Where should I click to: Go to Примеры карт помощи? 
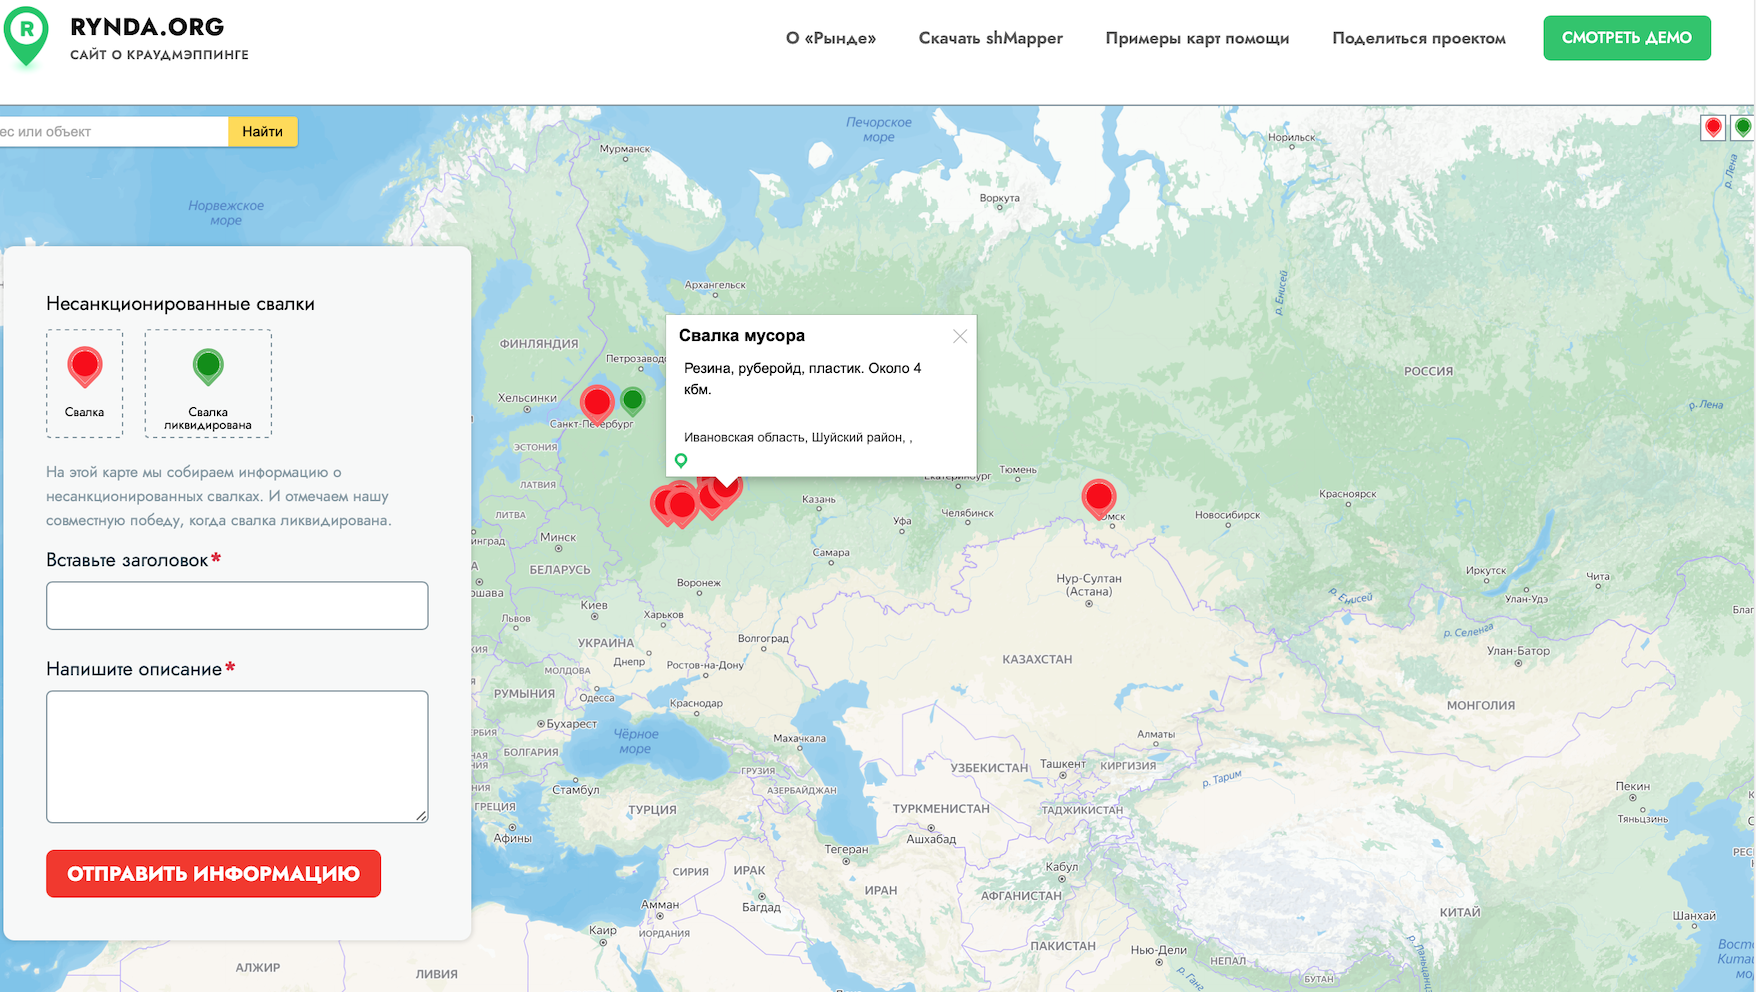click(x=1197, y=38)
